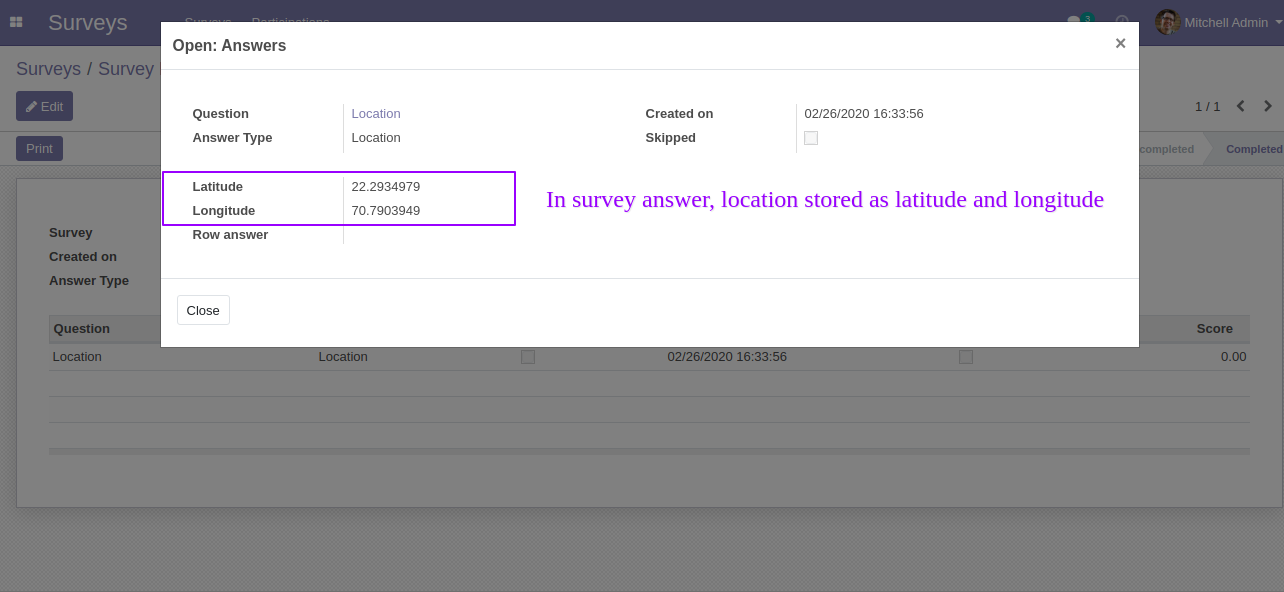Screen dimensions: 1284x592
Task: Expand the Mitchell Admin user menu
Action: 1226,22
